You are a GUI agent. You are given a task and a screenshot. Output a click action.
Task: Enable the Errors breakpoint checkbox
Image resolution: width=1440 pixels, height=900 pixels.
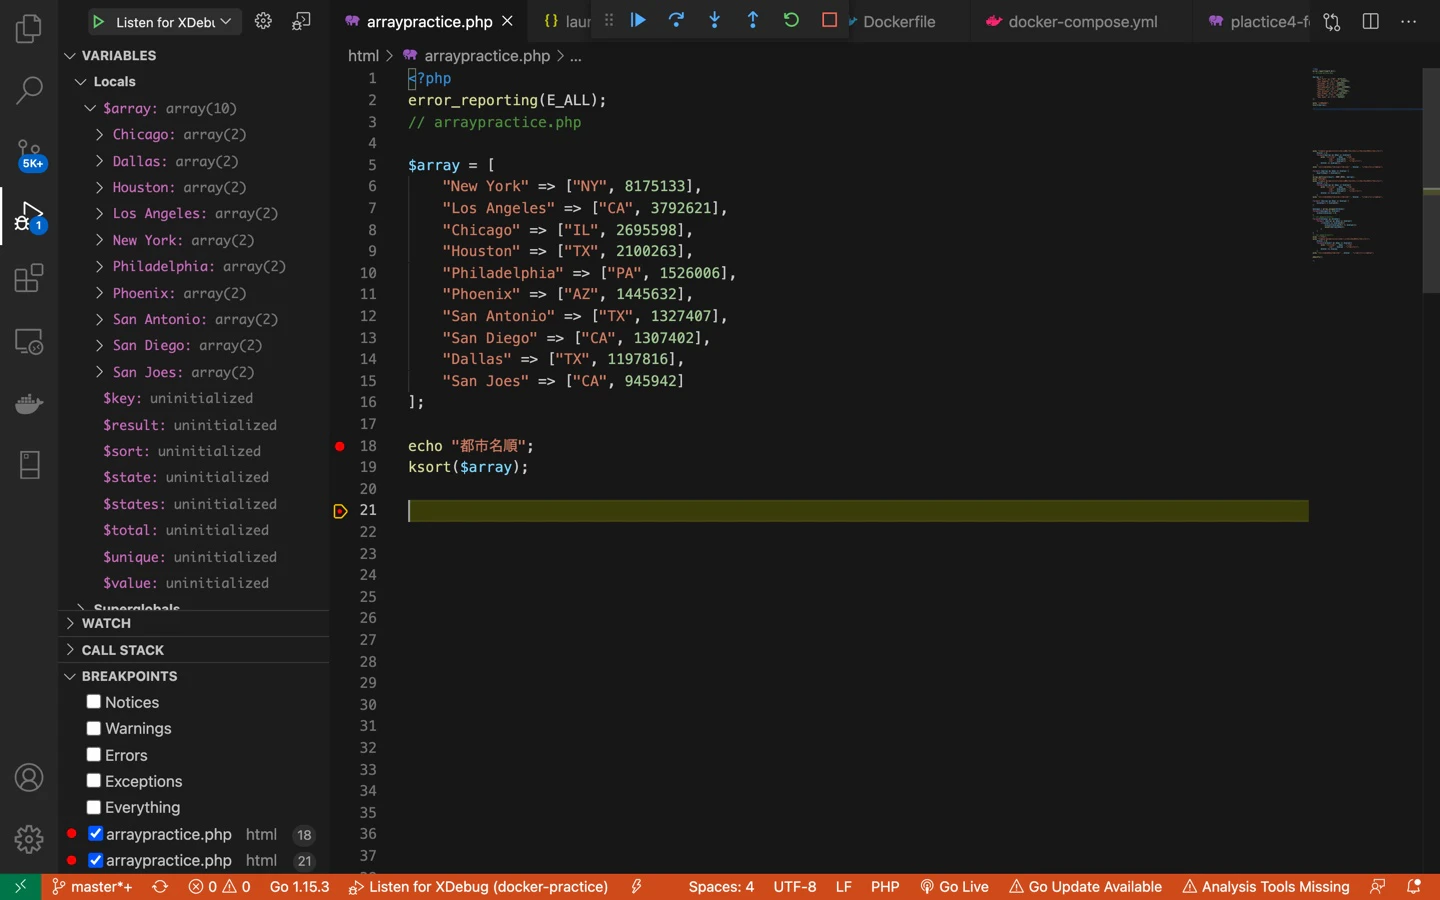94,755
